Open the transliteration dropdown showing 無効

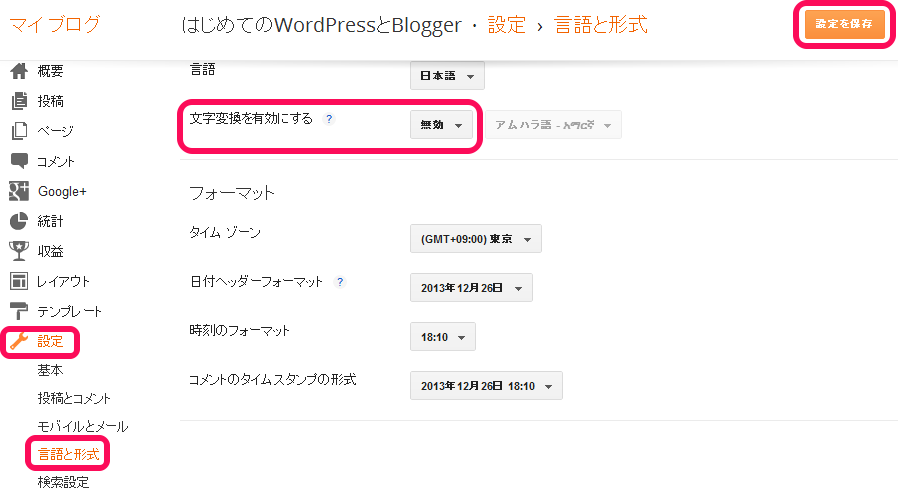(442, 125)
